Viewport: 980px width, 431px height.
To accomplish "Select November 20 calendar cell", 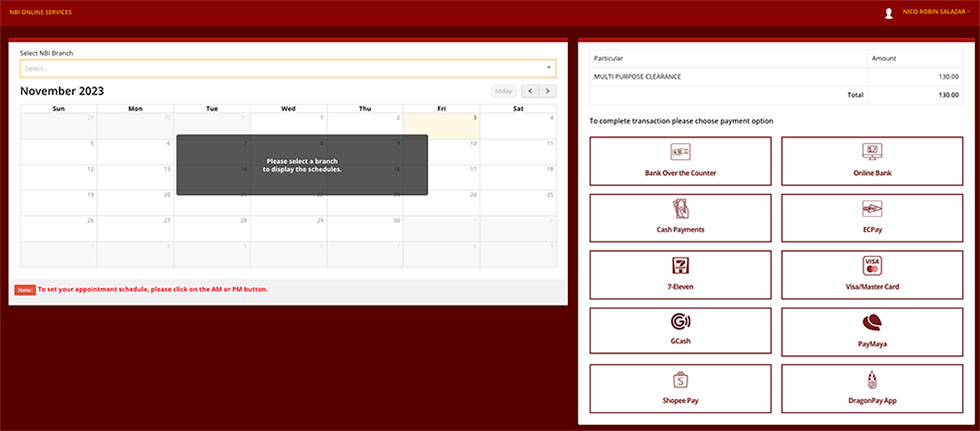I will pyautogui.click(x=135, y=203).
